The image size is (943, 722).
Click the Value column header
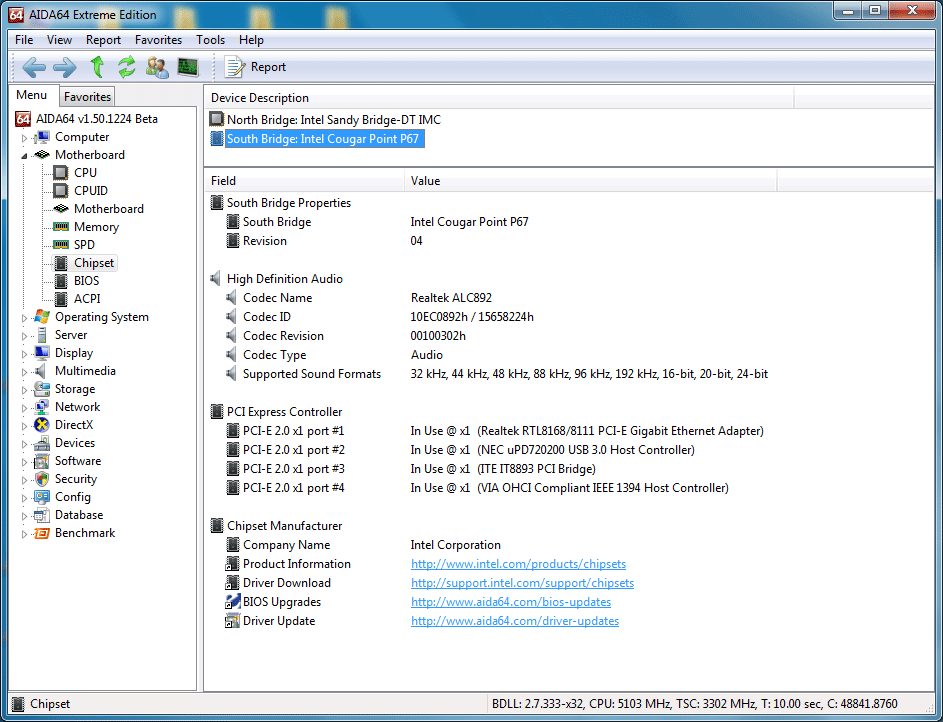[x=591, y=181]
